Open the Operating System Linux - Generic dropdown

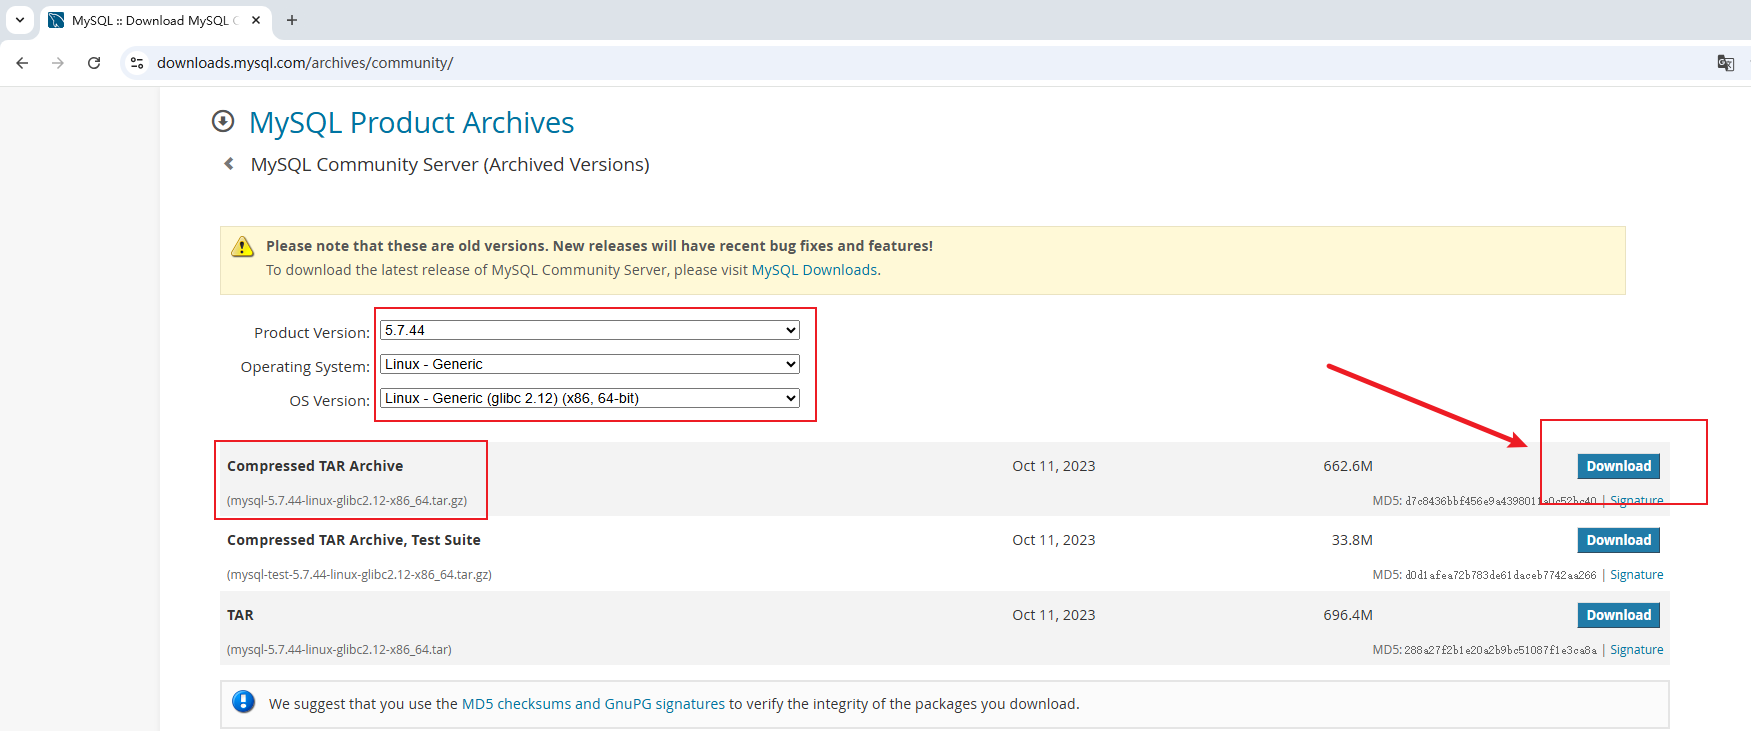click(590, 364)
